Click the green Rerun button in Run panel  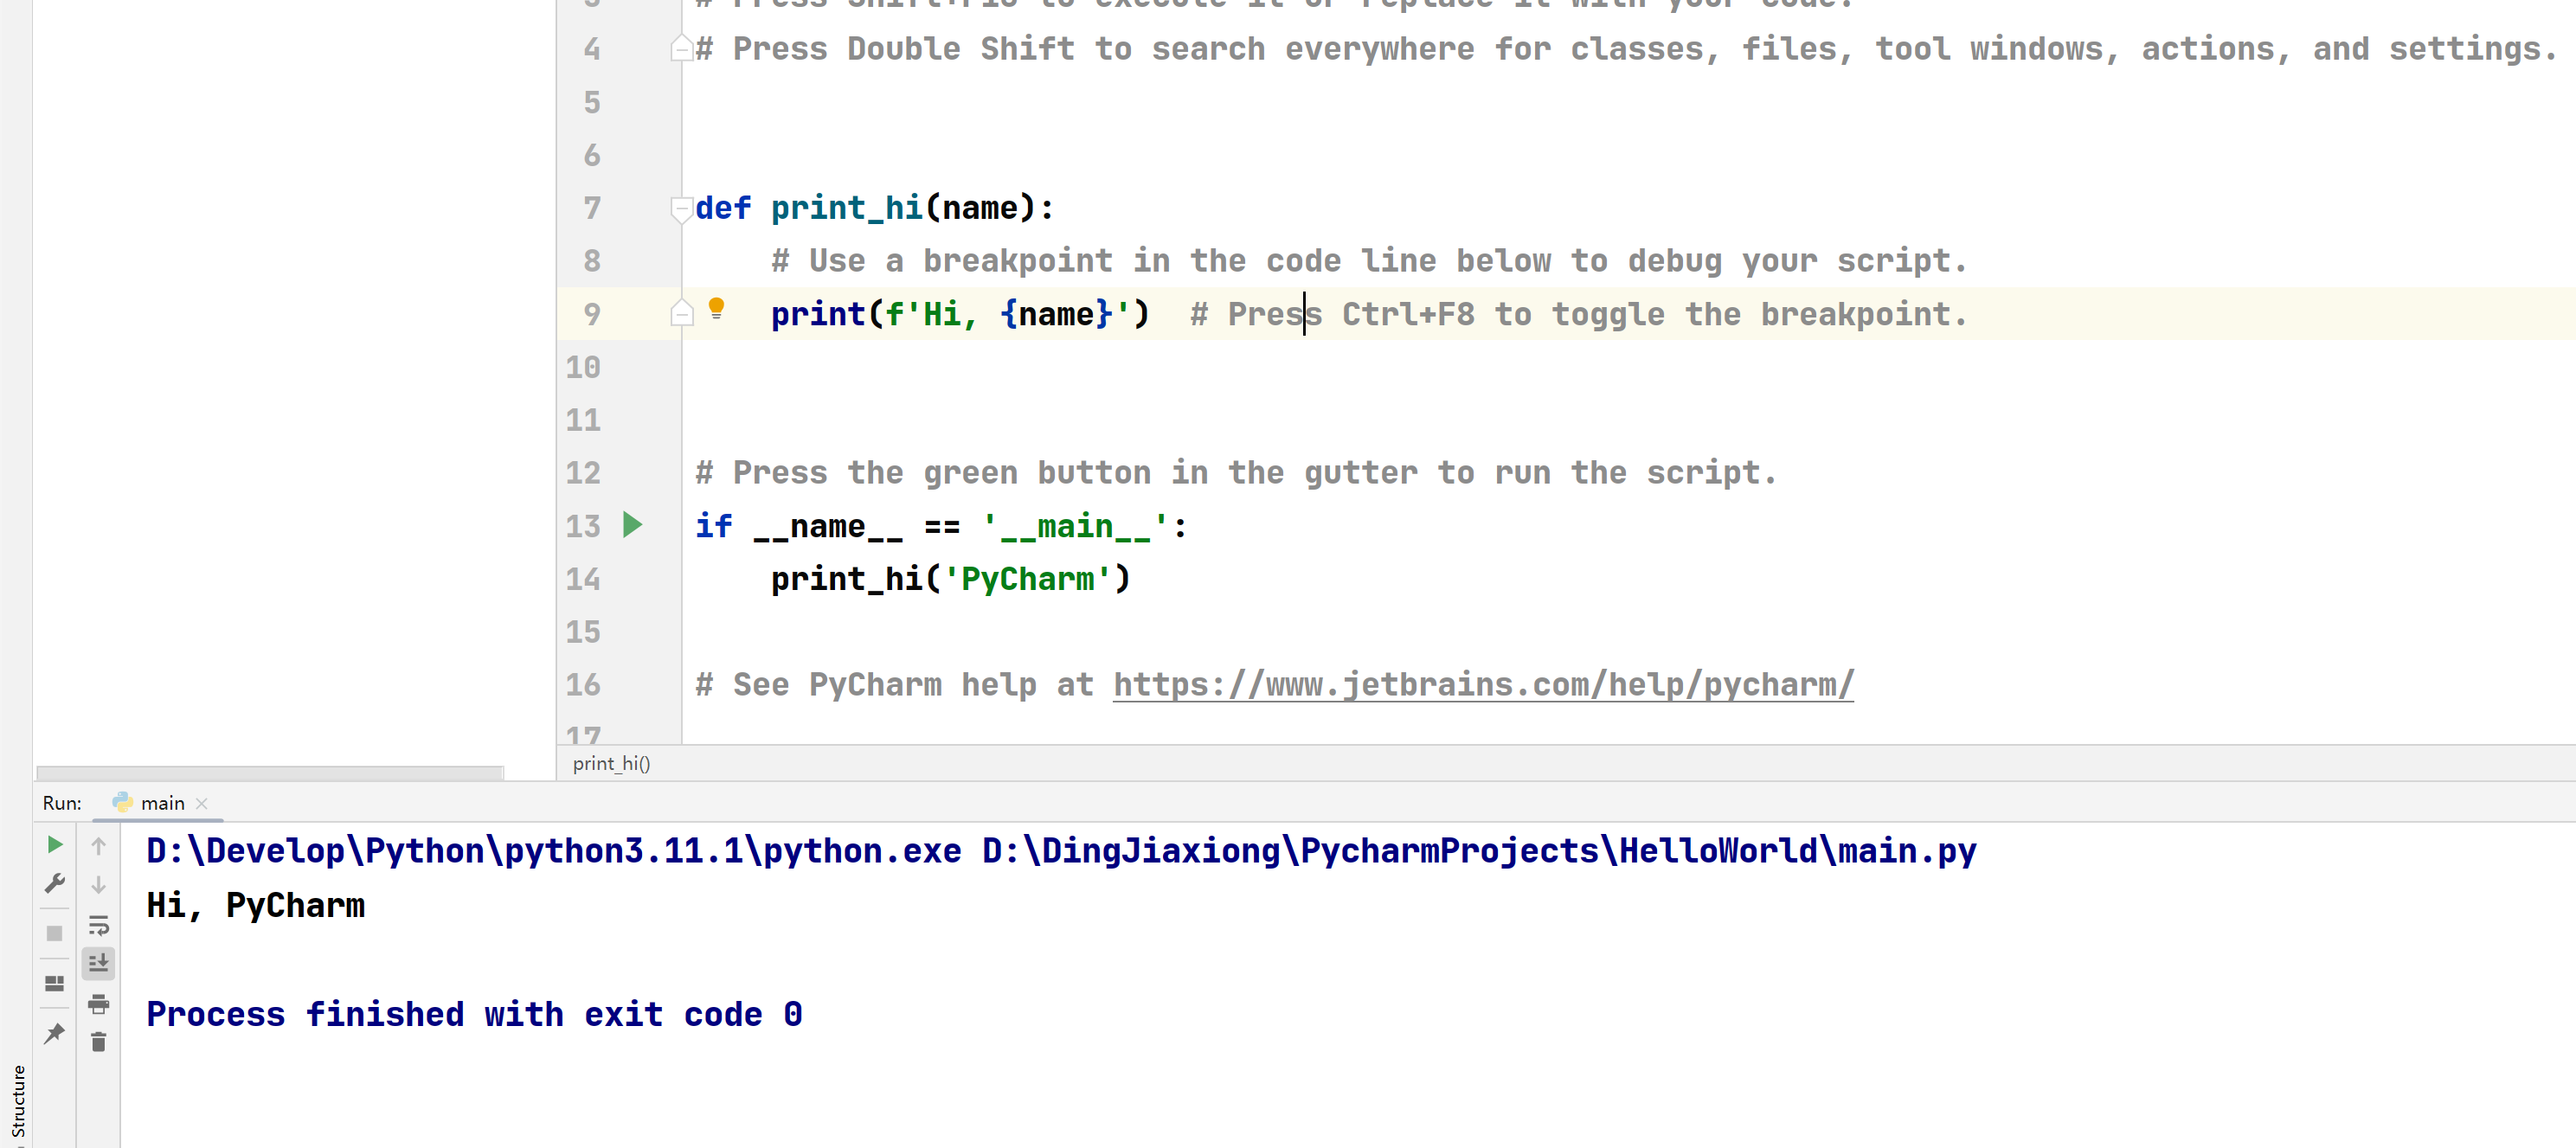click(x=55, y=845)
